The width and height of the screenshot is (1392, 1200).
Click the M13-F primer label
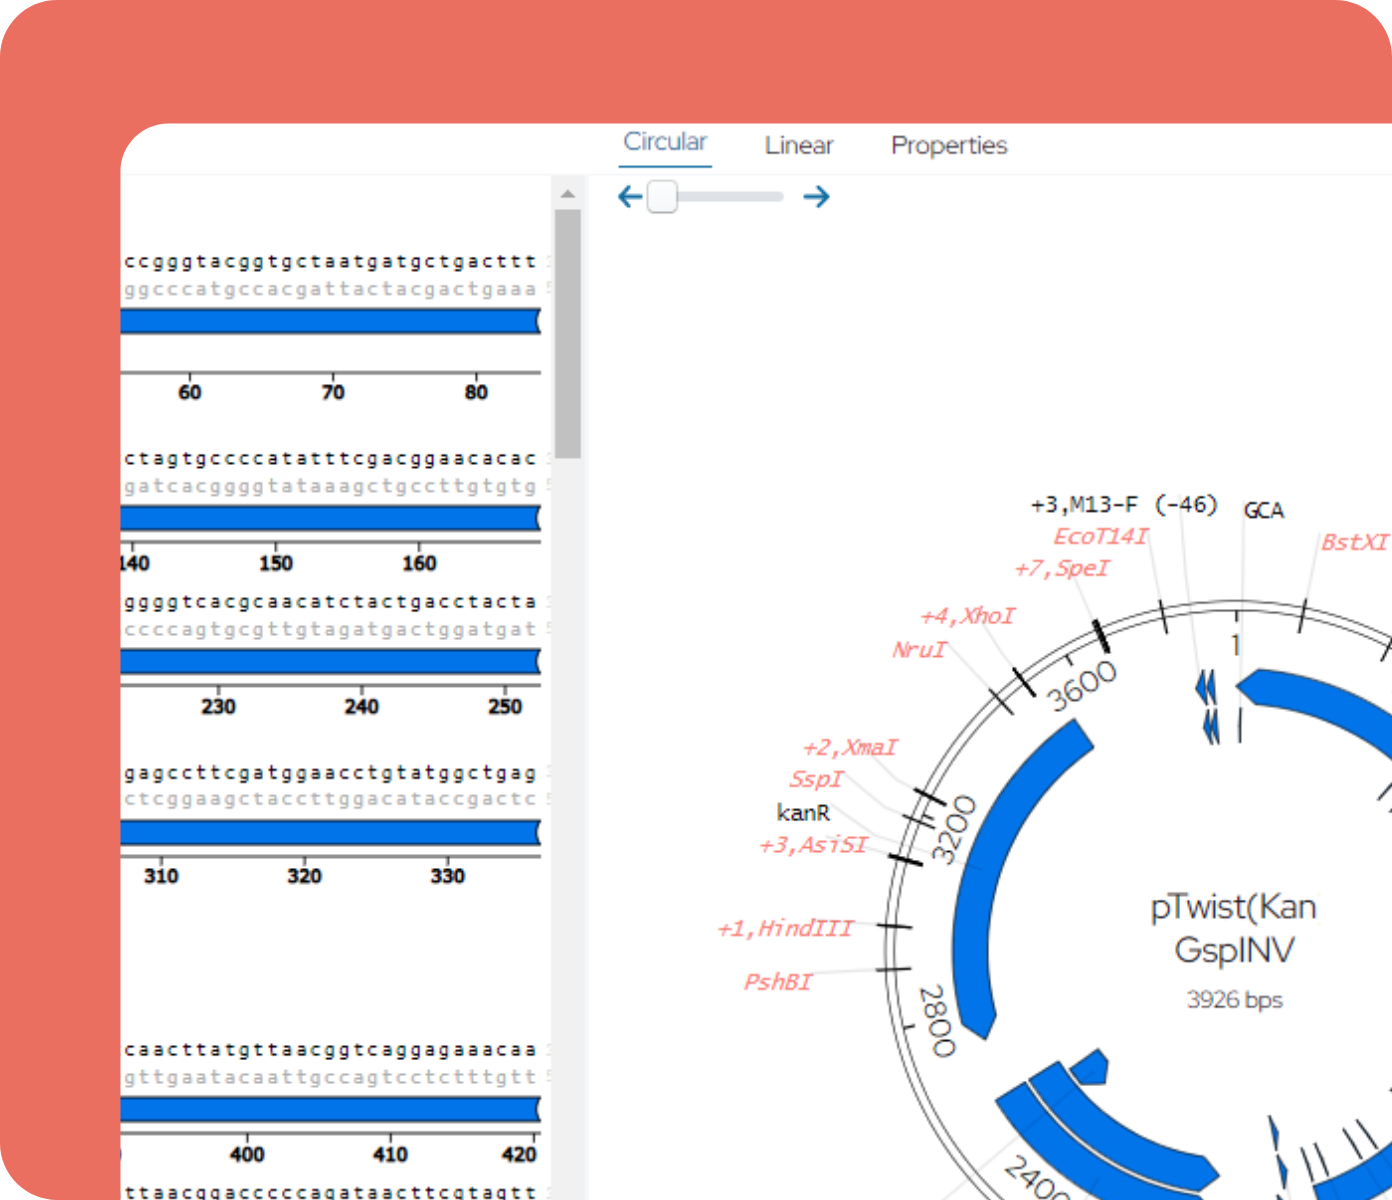[x=1124, y=505]
